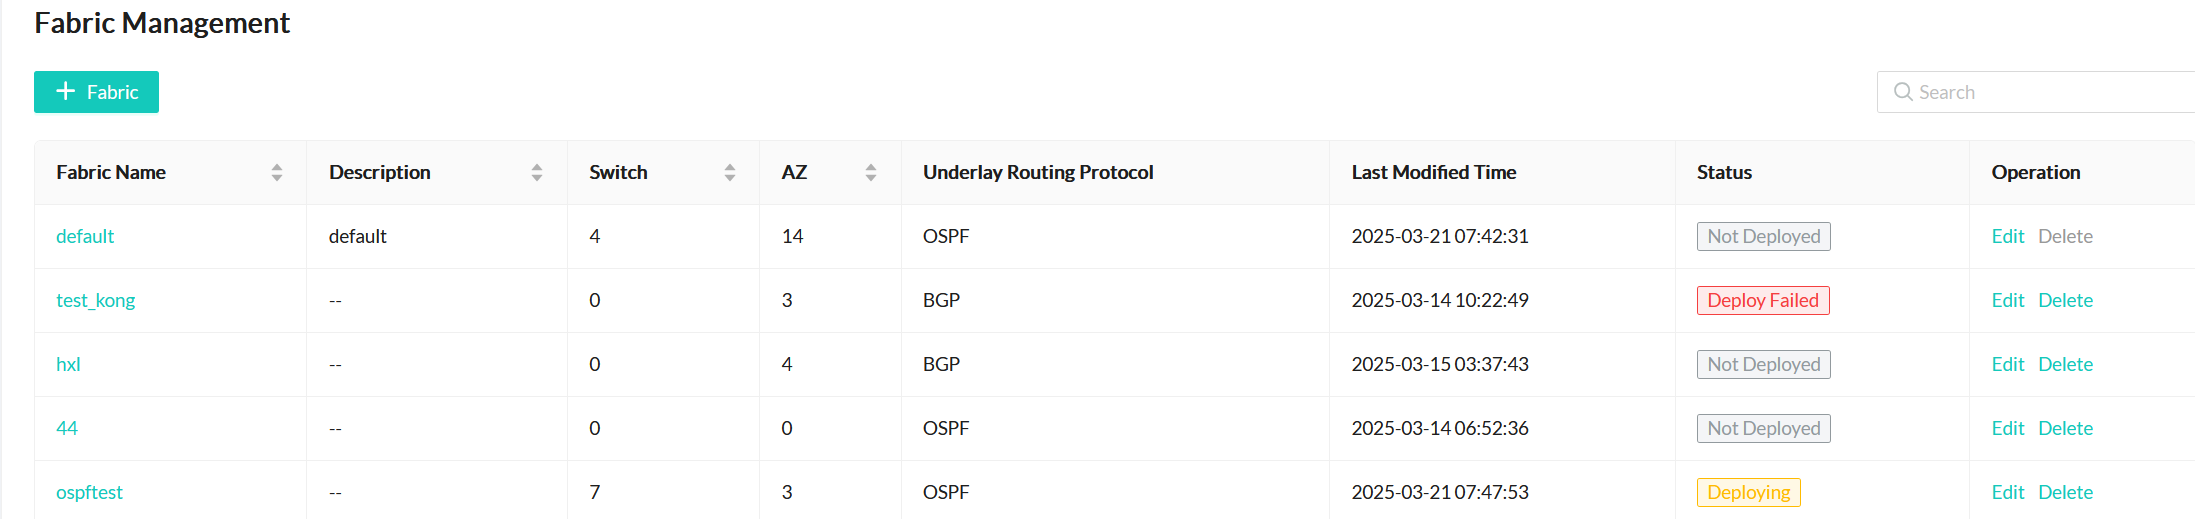Click the Deploying status tag
The width and height of the screenshot is (2195, 519).
(1748, 493)
